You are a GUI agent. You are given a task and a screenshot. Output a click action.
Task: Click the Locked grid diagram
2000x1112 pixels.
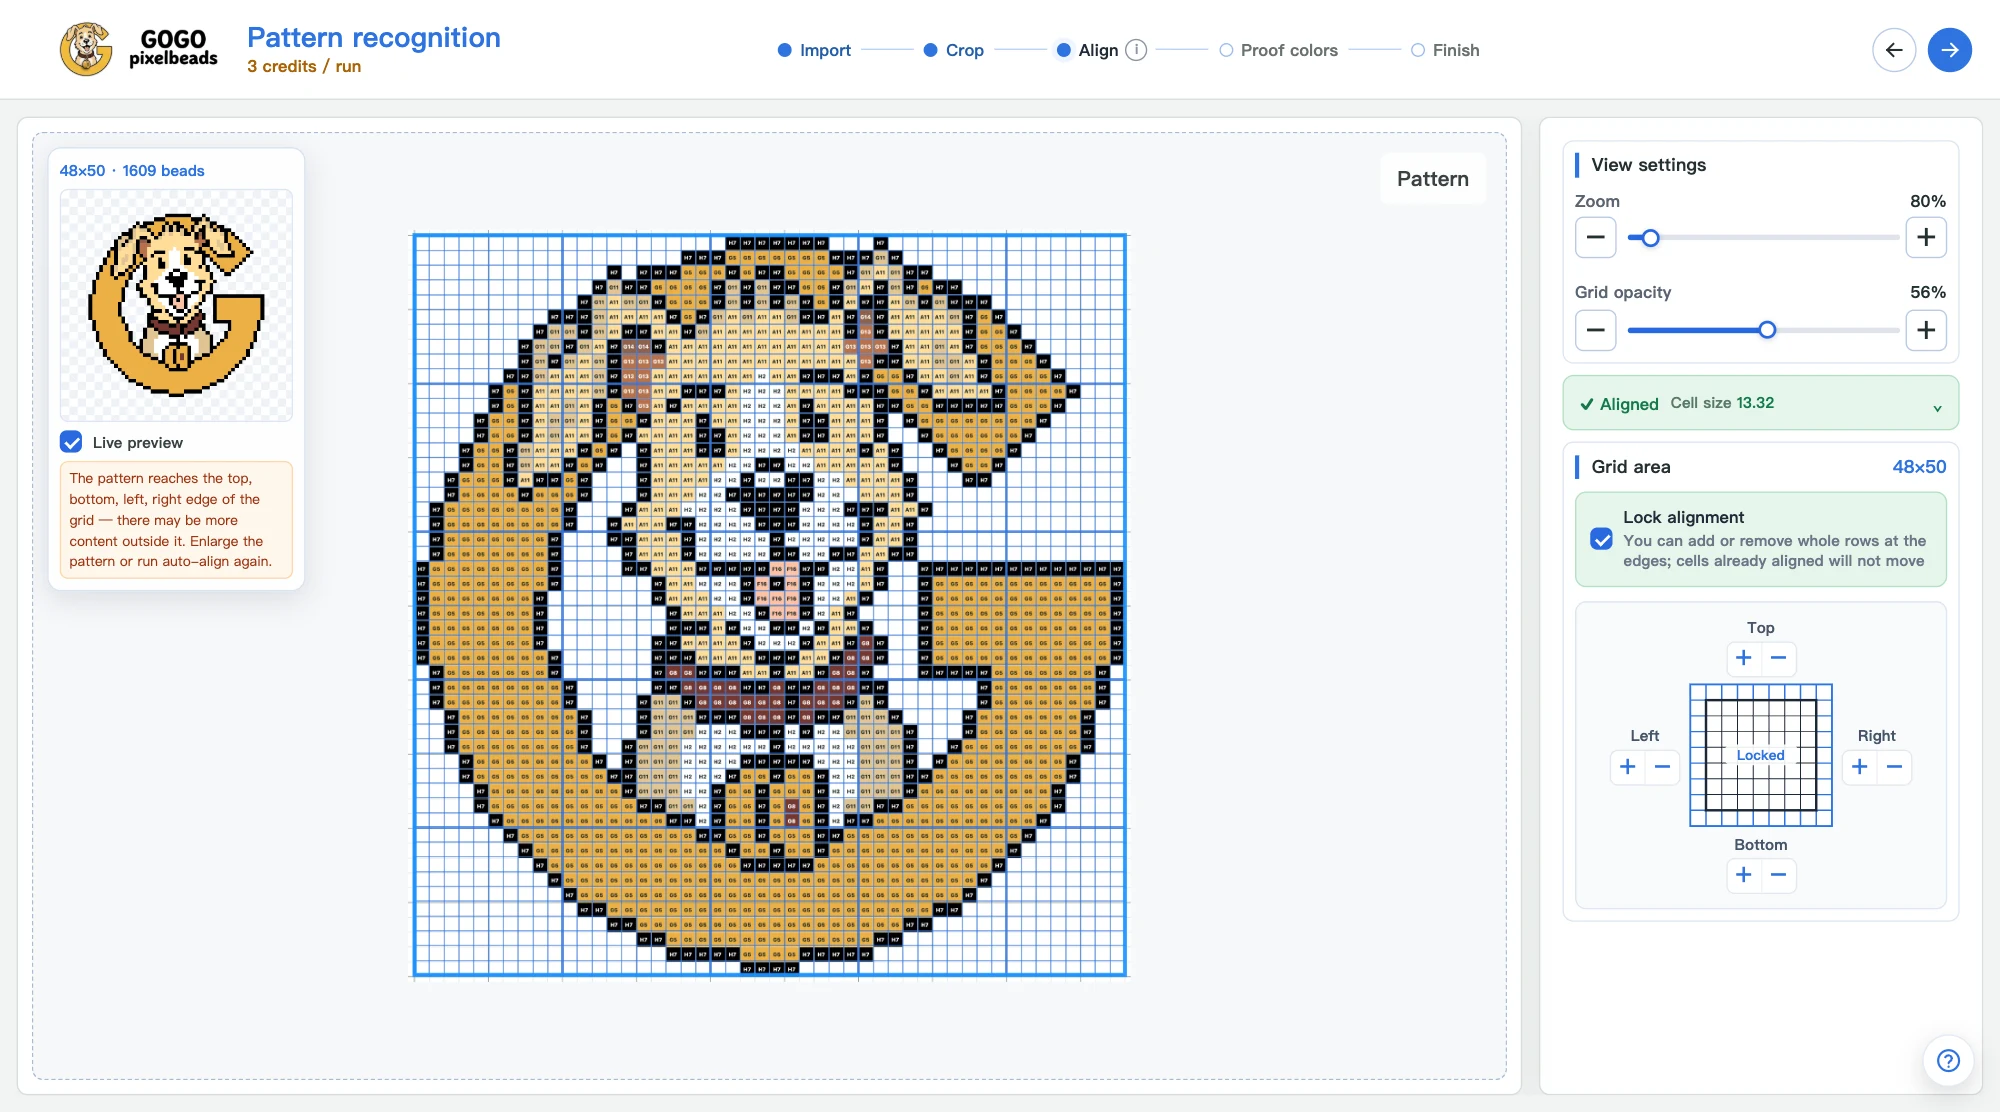pyautogui.click(x=1761, y=755)
